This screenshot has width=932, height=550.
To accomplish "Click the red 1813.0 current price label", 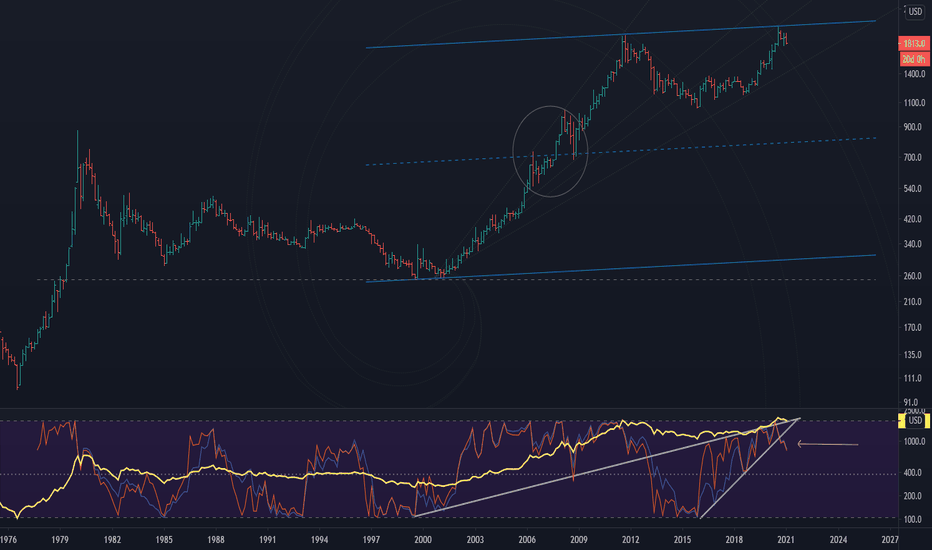I will coord(914,43).
